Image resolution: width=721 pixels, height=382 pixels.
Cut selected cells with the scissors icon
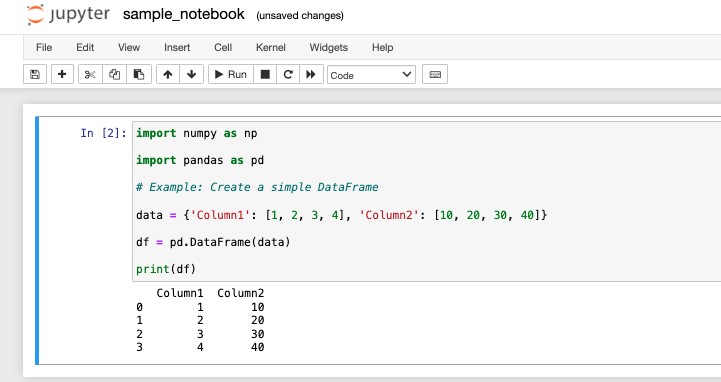(x=90, y=74)
